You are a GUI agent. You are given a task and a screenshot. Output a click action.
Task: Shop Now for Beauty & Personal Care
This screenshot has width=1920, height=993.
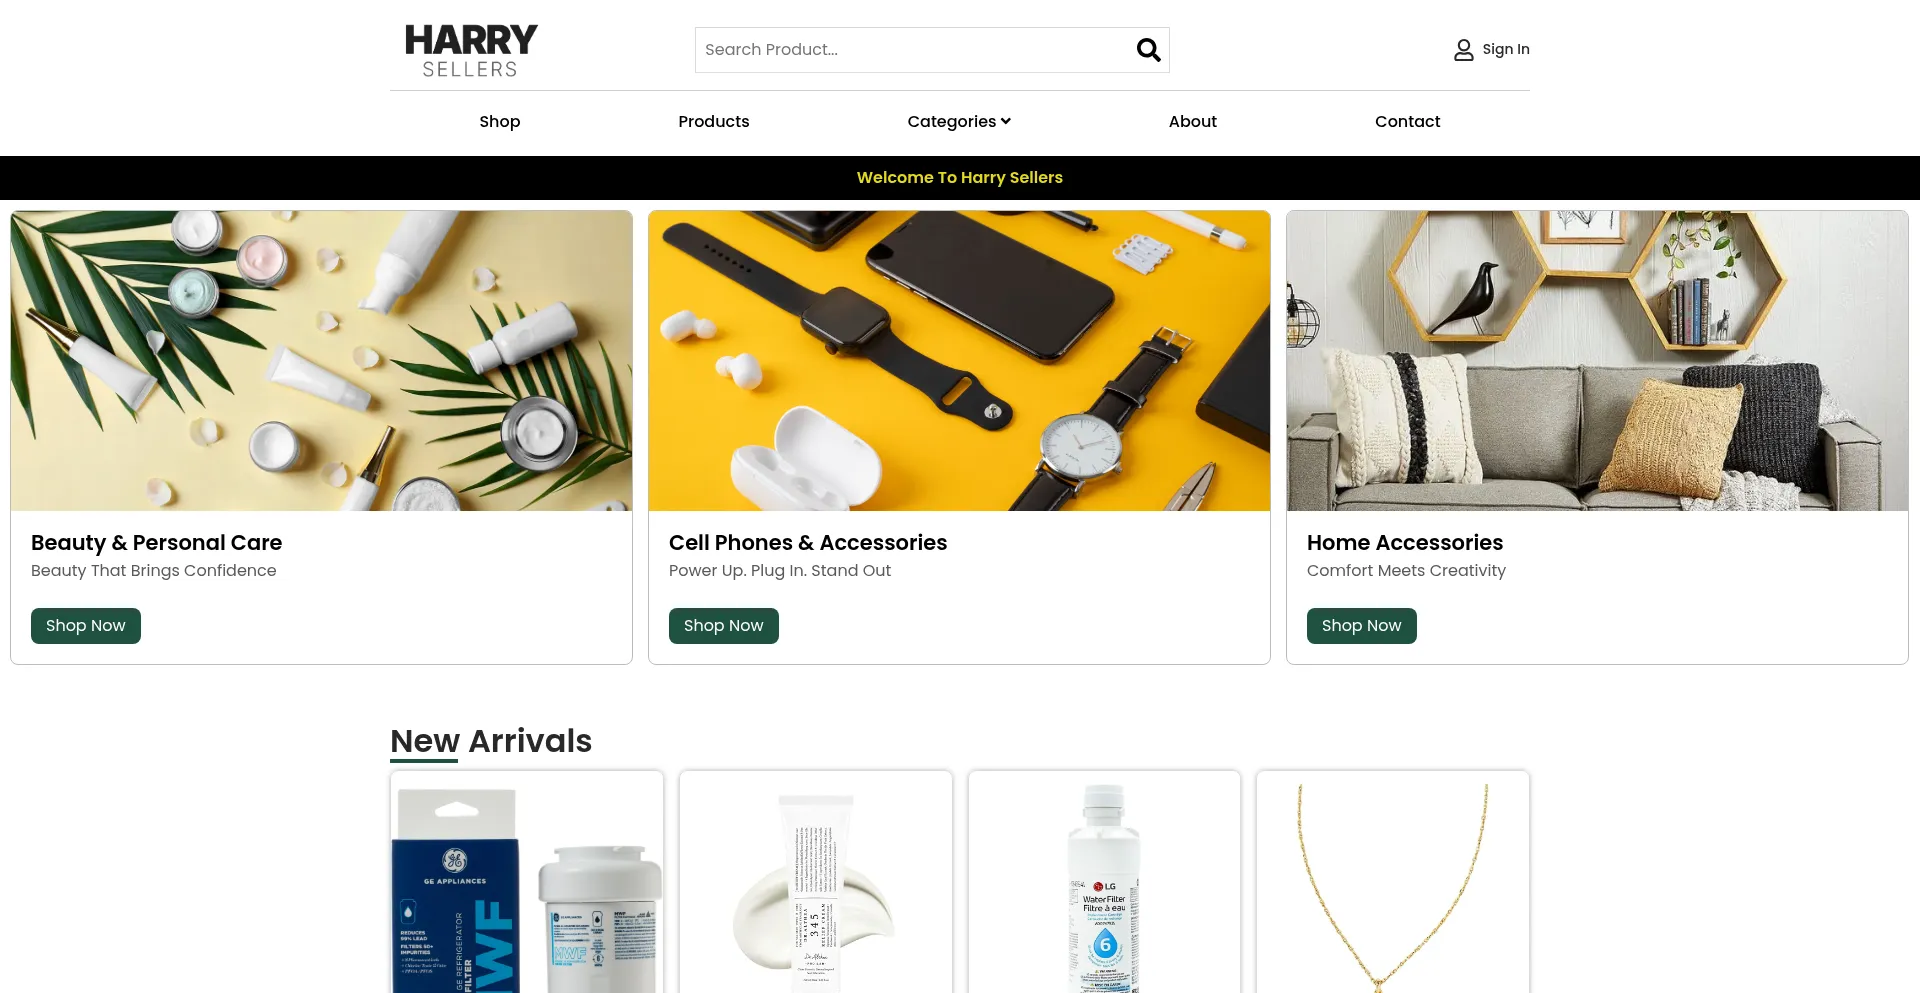(86, 626)
